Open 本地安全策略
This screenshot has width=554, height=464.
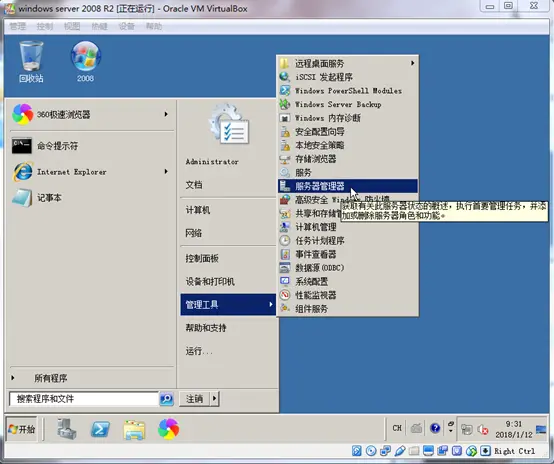point(348,145)
